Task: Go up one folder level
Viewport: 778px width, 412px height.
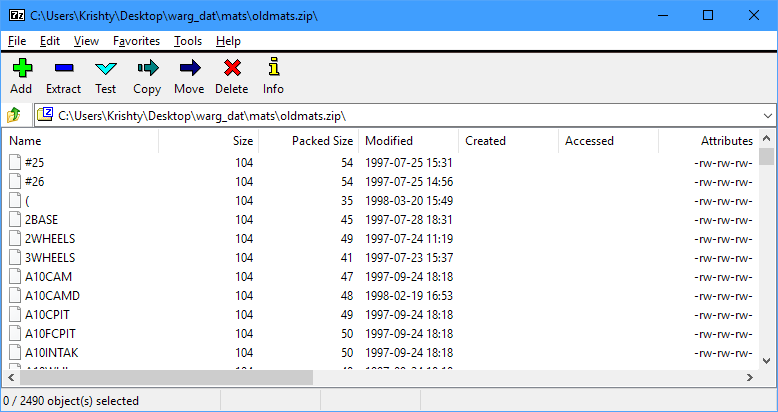Action: tap(14, 115)
